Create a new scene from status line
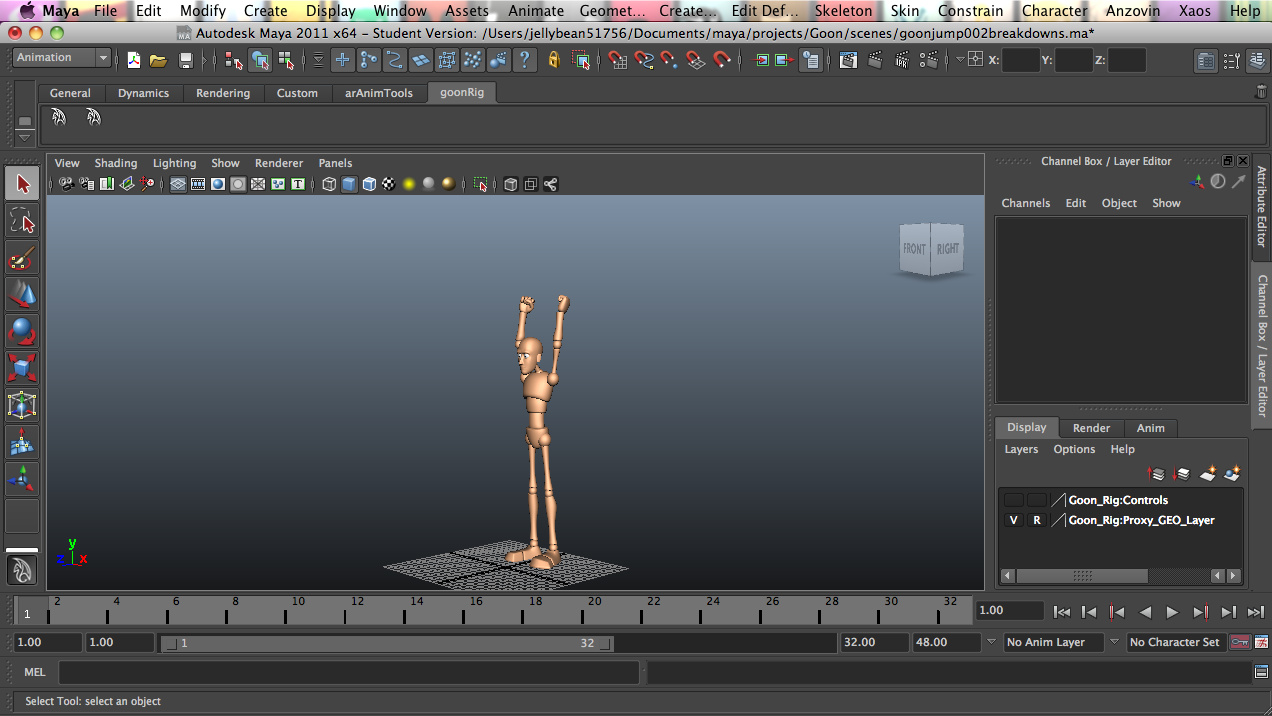Screen dimensions: 1272x716 click(x=133, y=61)
